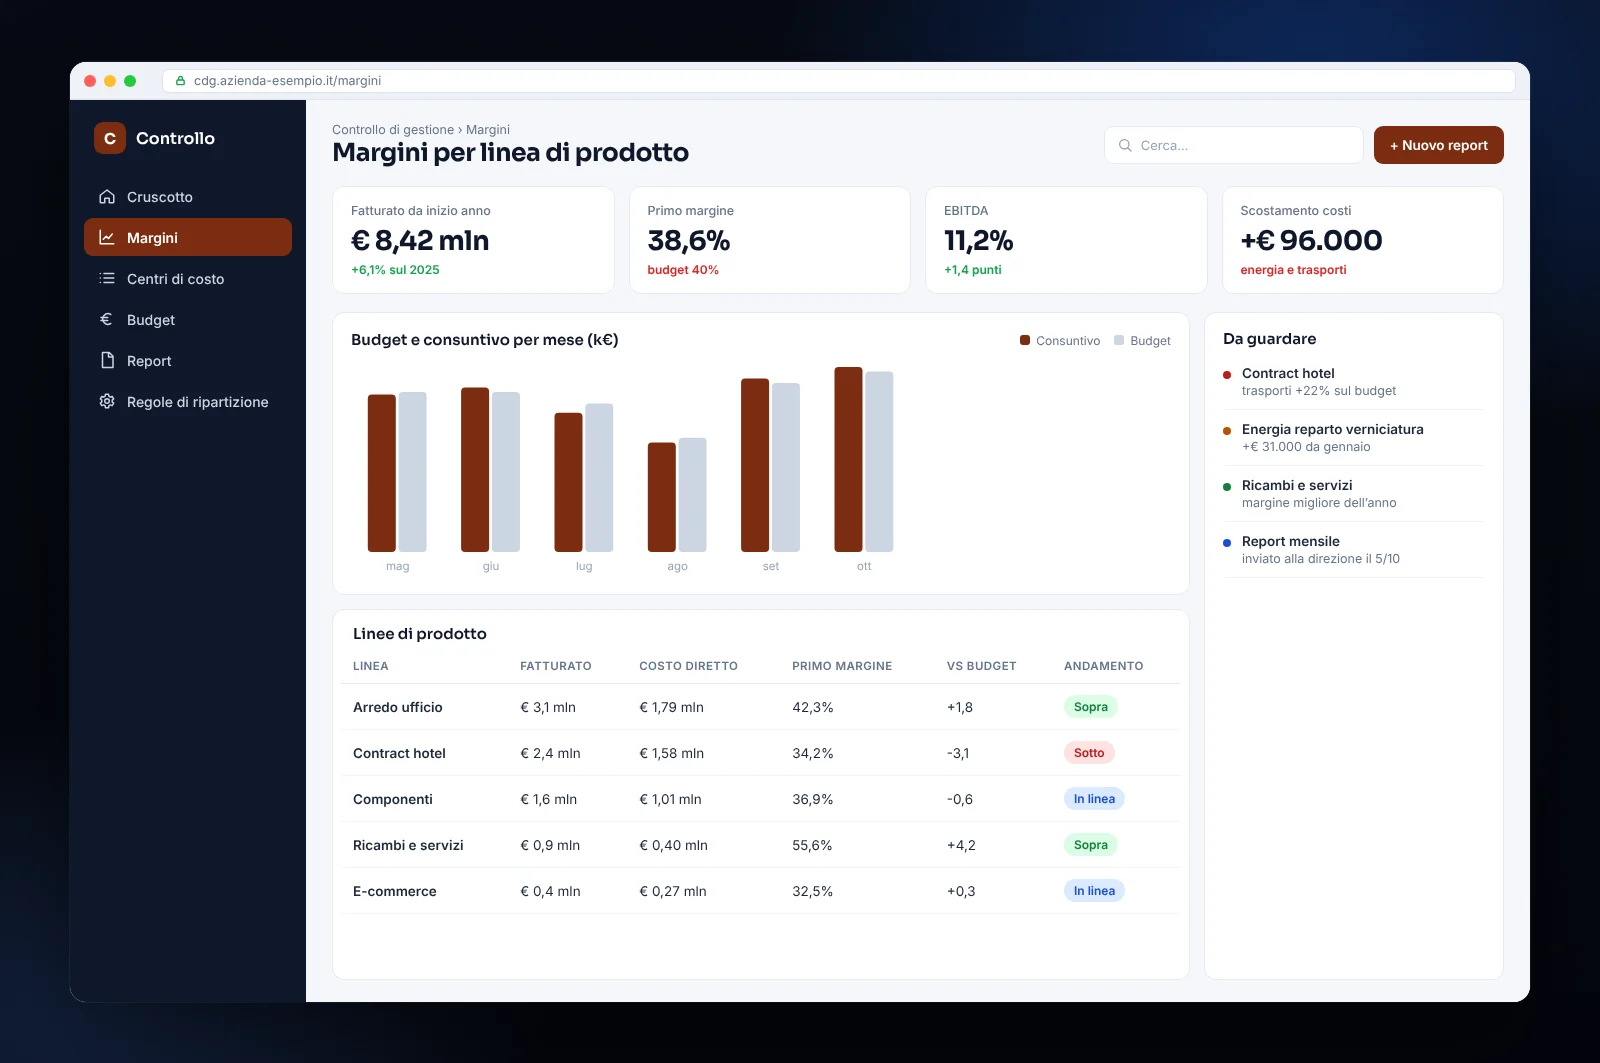Click € 1,79 mln costo diretto cell
Screen dimensions: 1600x1063
(671, 707)
